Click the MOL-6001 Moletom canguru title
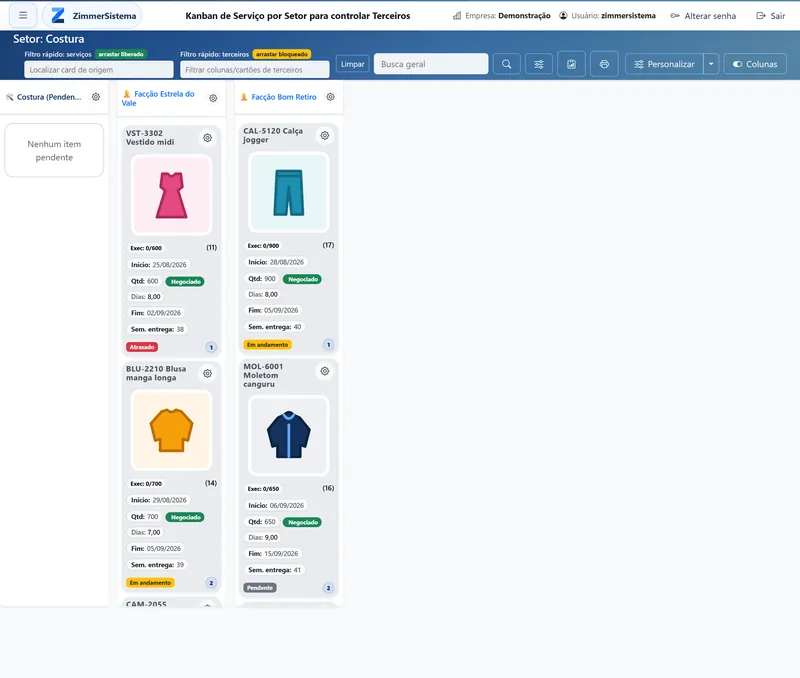Screen dimensions: 800x678 [x=262, y=375]
